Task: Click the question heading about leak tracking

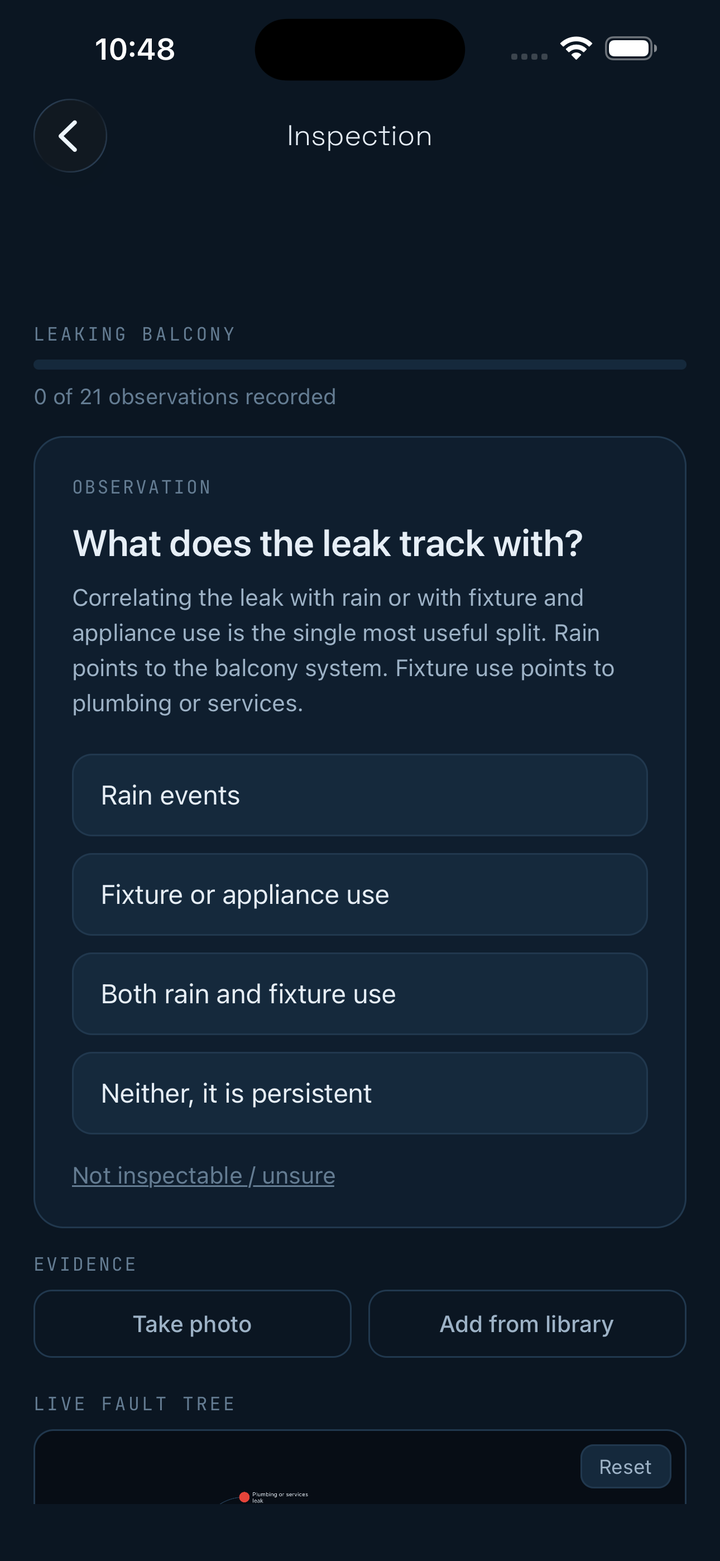Action: click(328, 544)
